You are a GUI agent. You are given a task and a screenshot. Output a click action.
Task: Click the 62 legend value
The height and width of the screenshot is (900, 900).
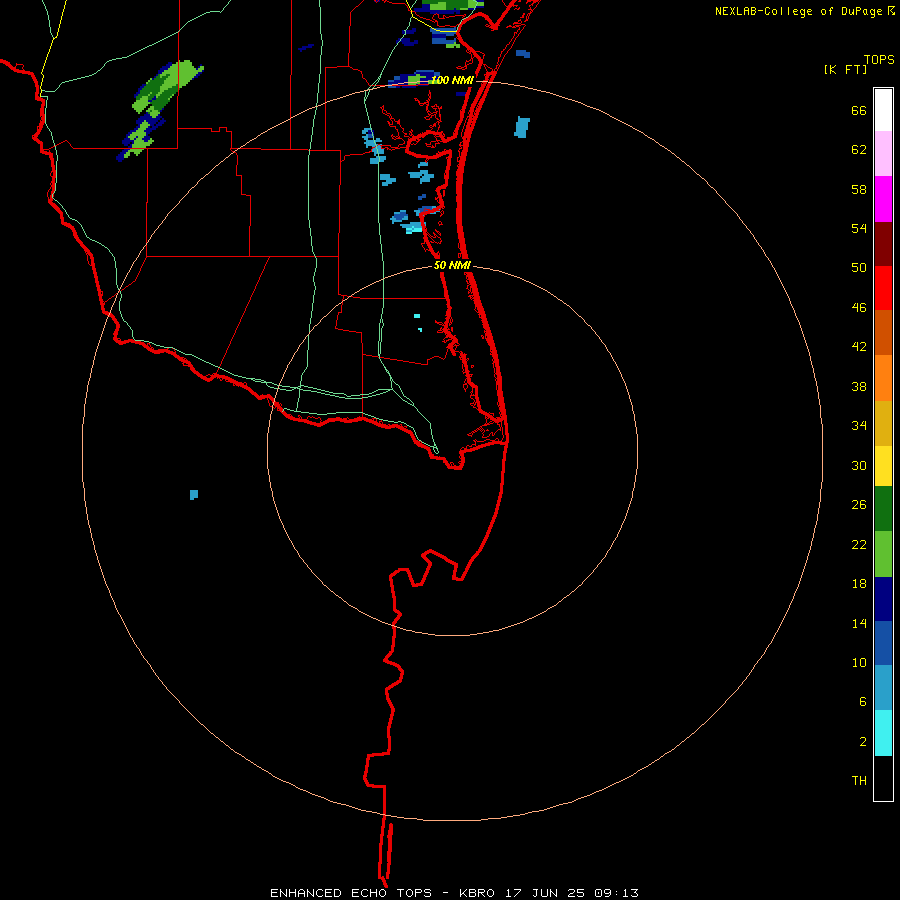pyautogui.click(x=859, y=150)
